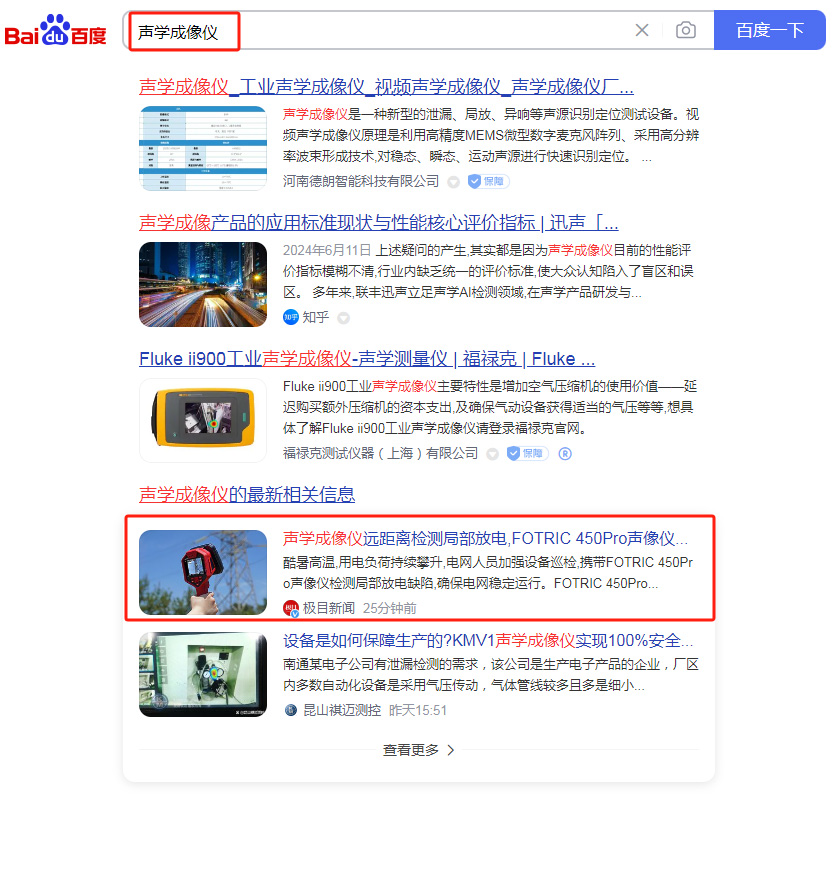
Task: Open the 声学成像仪的最新相关信息 heading link
Action: pos(246,494)
